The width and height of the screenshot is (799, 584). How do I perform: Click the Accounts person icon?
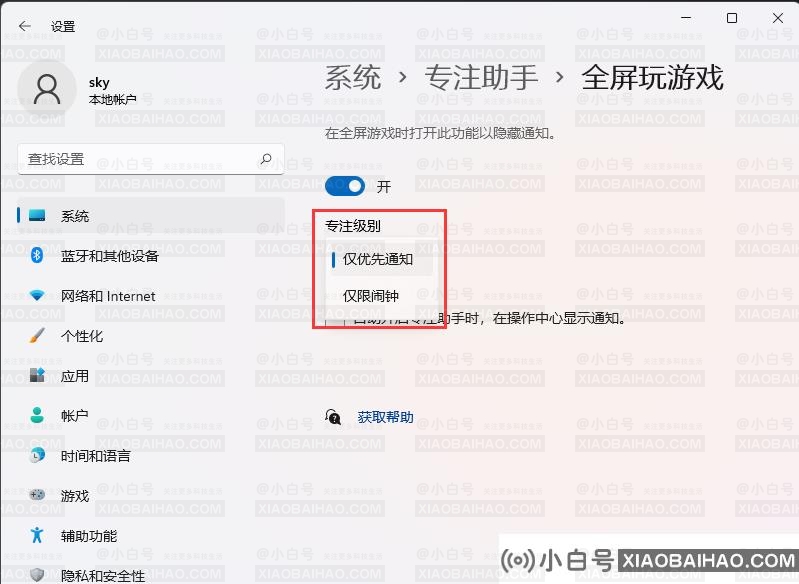pyautogui.click(x=37, y=415)
